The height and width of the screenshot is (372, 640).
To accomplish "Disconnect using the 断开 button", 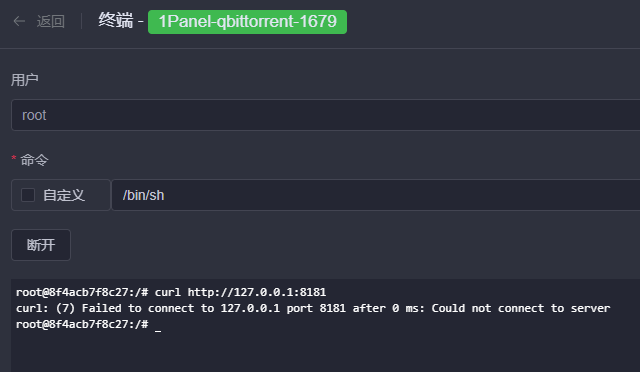I will pos(41,245).
